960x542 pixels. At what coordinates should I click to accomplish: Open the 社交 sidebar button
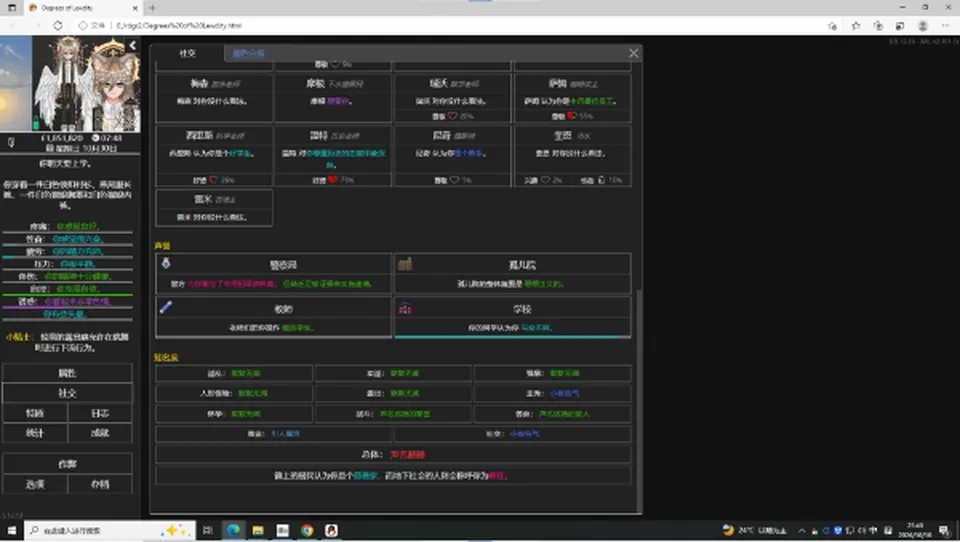[x=67, y=393]
